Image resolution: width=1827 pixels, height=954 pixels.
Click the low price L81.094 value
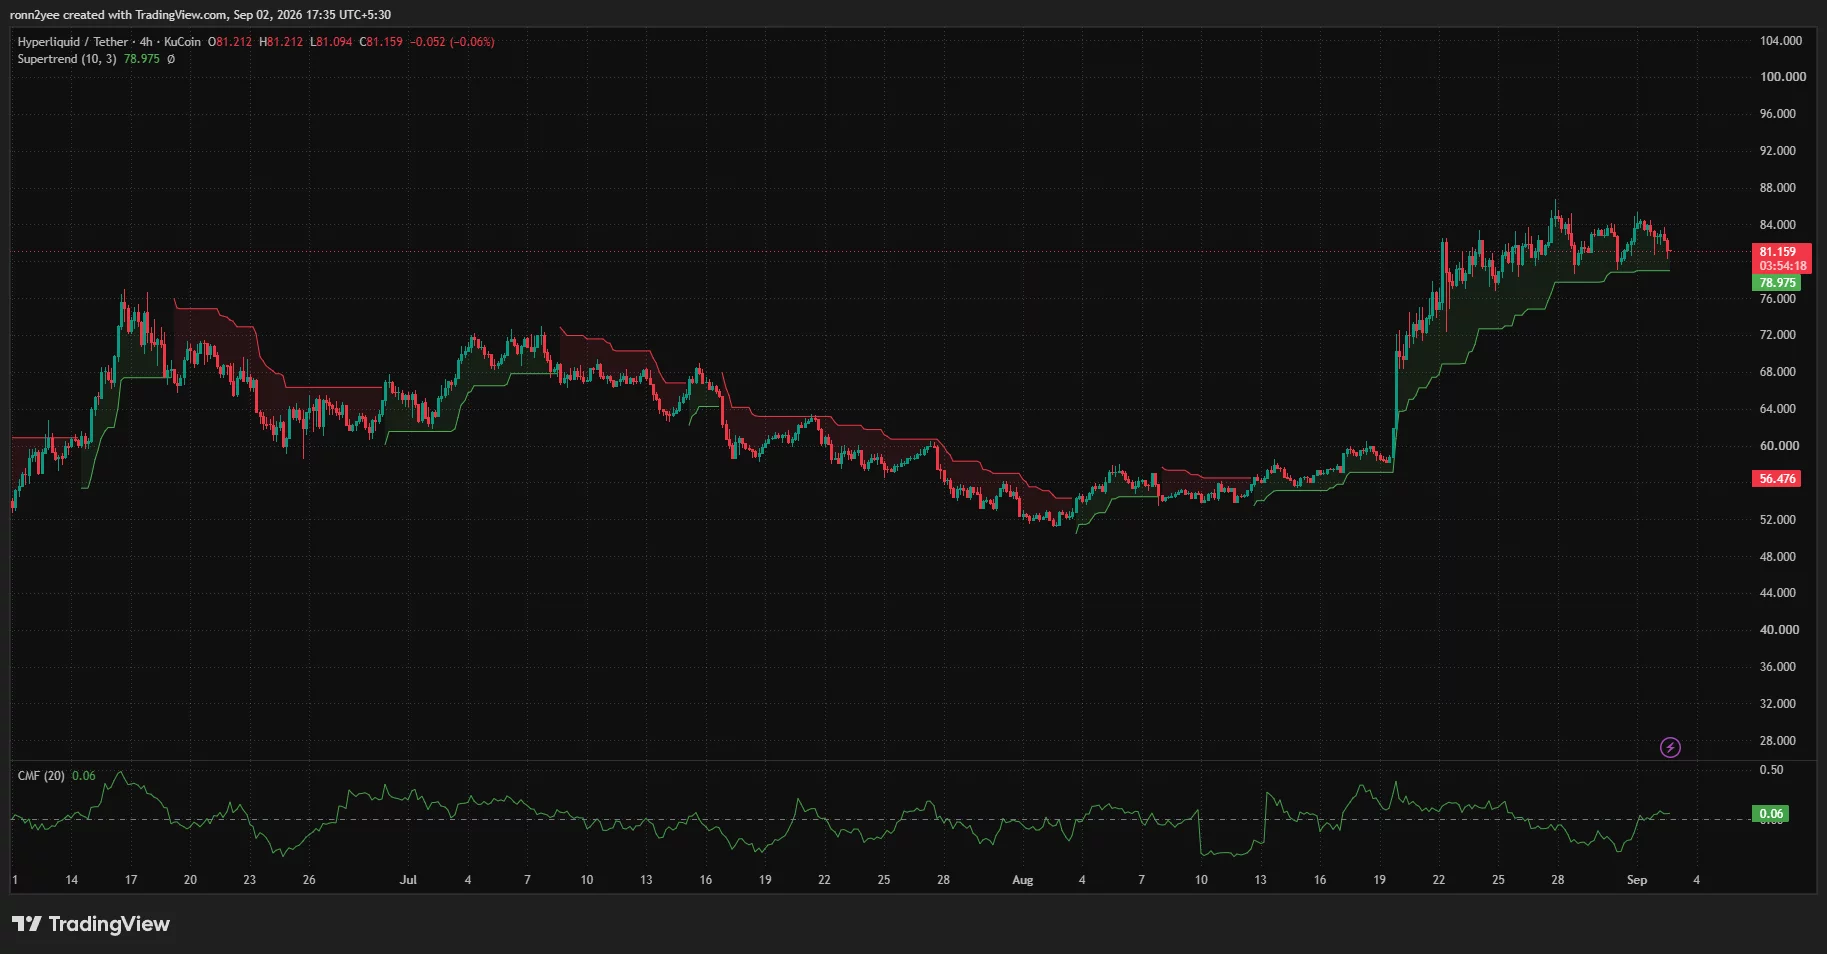point(331,42)
